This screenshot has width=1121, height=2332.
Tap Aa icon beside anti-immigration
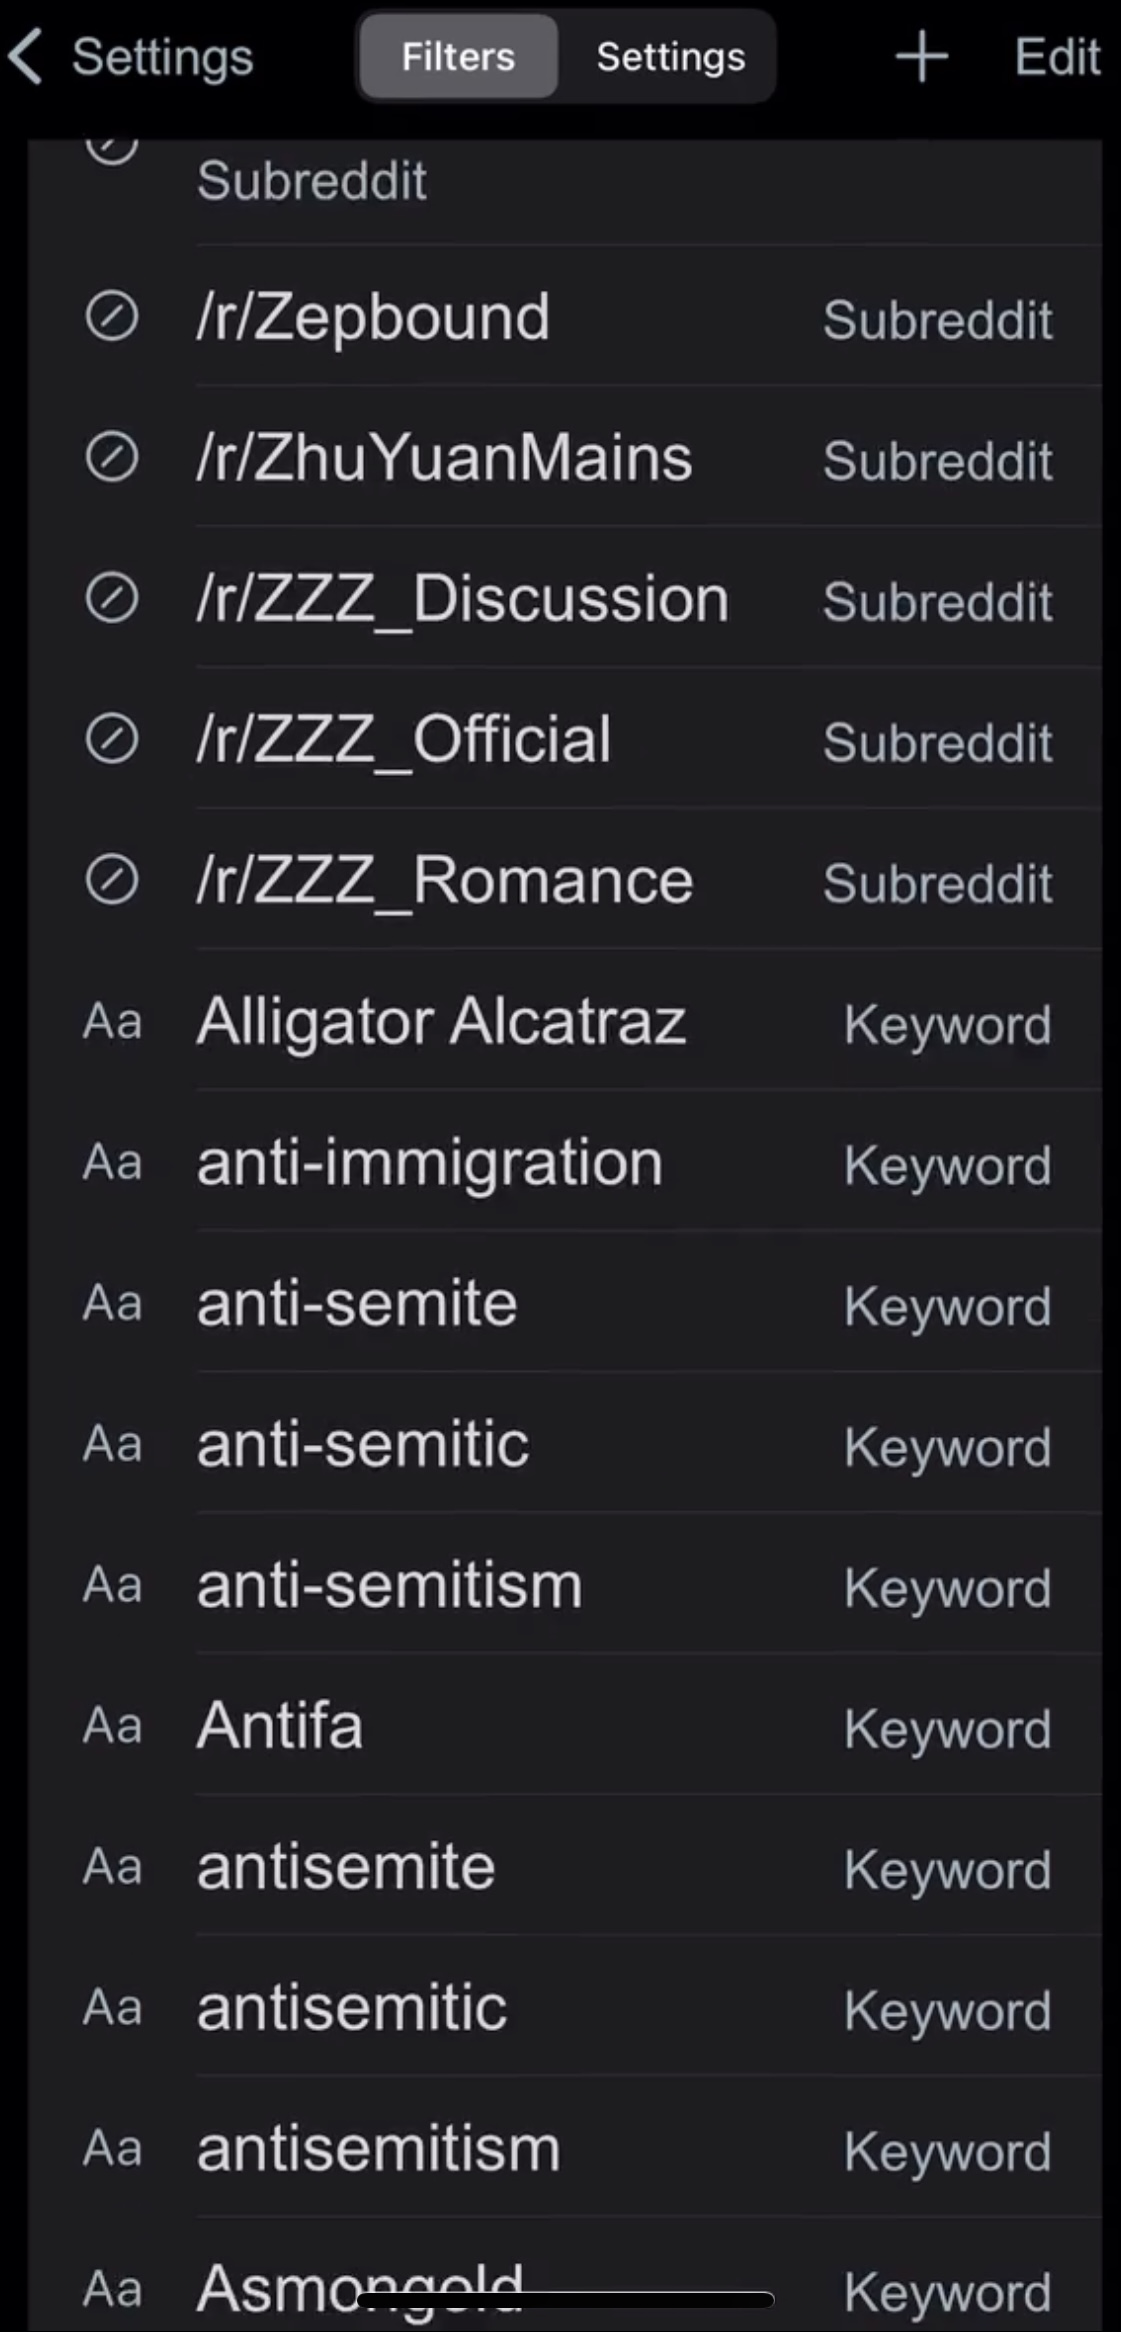coord(112,1163)
